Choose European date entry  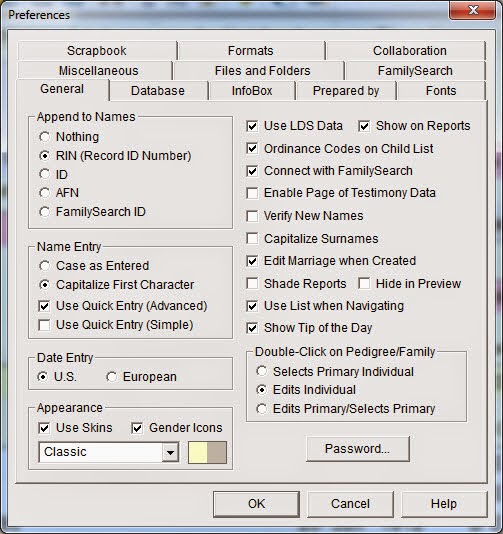[112, 377]
